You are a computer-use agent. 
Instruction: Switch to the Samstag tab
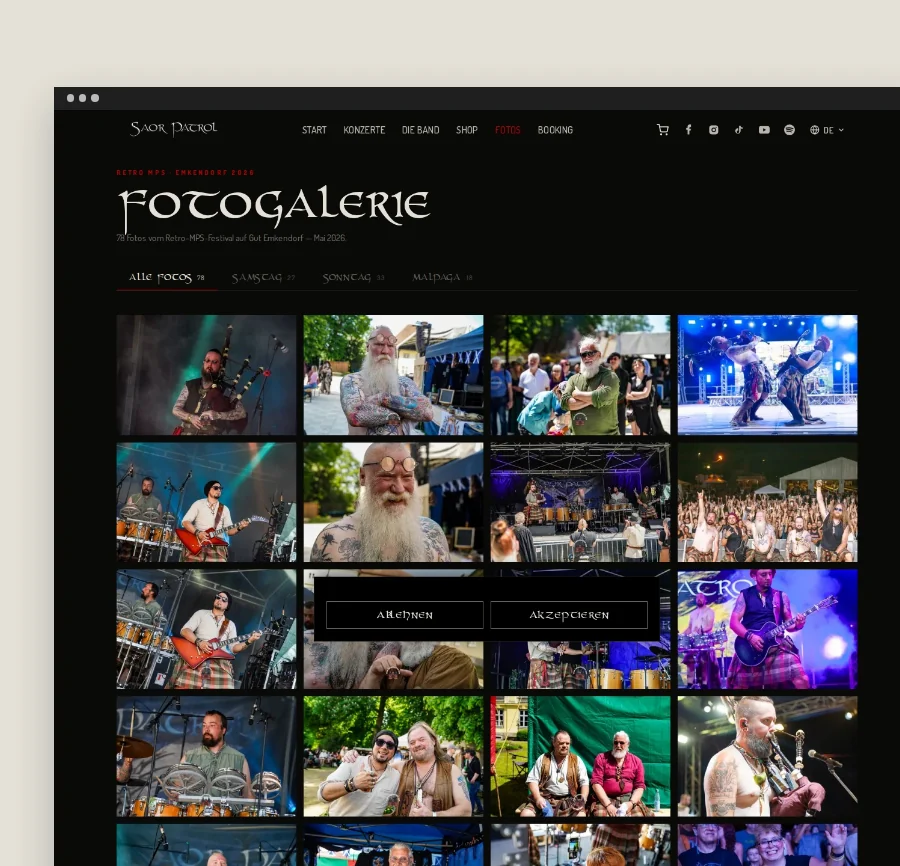(263, 278)
